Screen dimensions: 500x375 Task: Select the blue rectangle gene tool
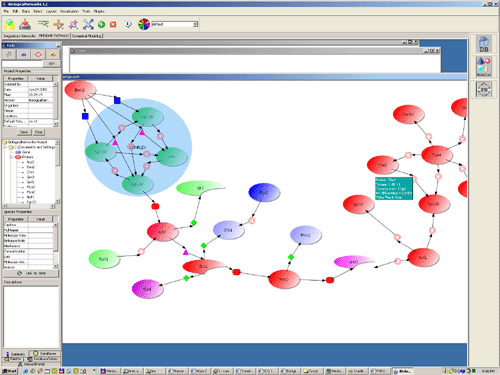coord(23,54)
